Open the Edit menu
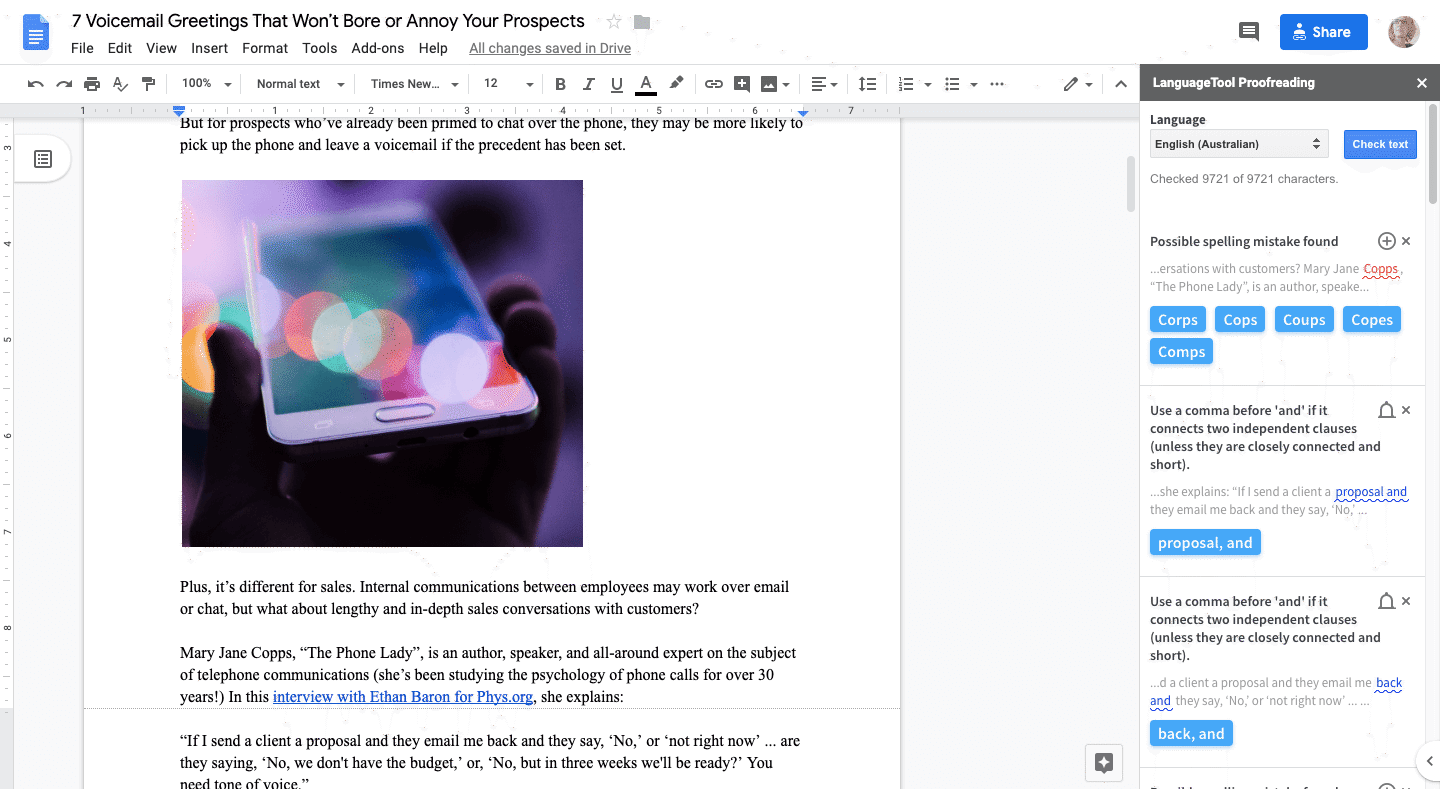 tap(120, 48)
